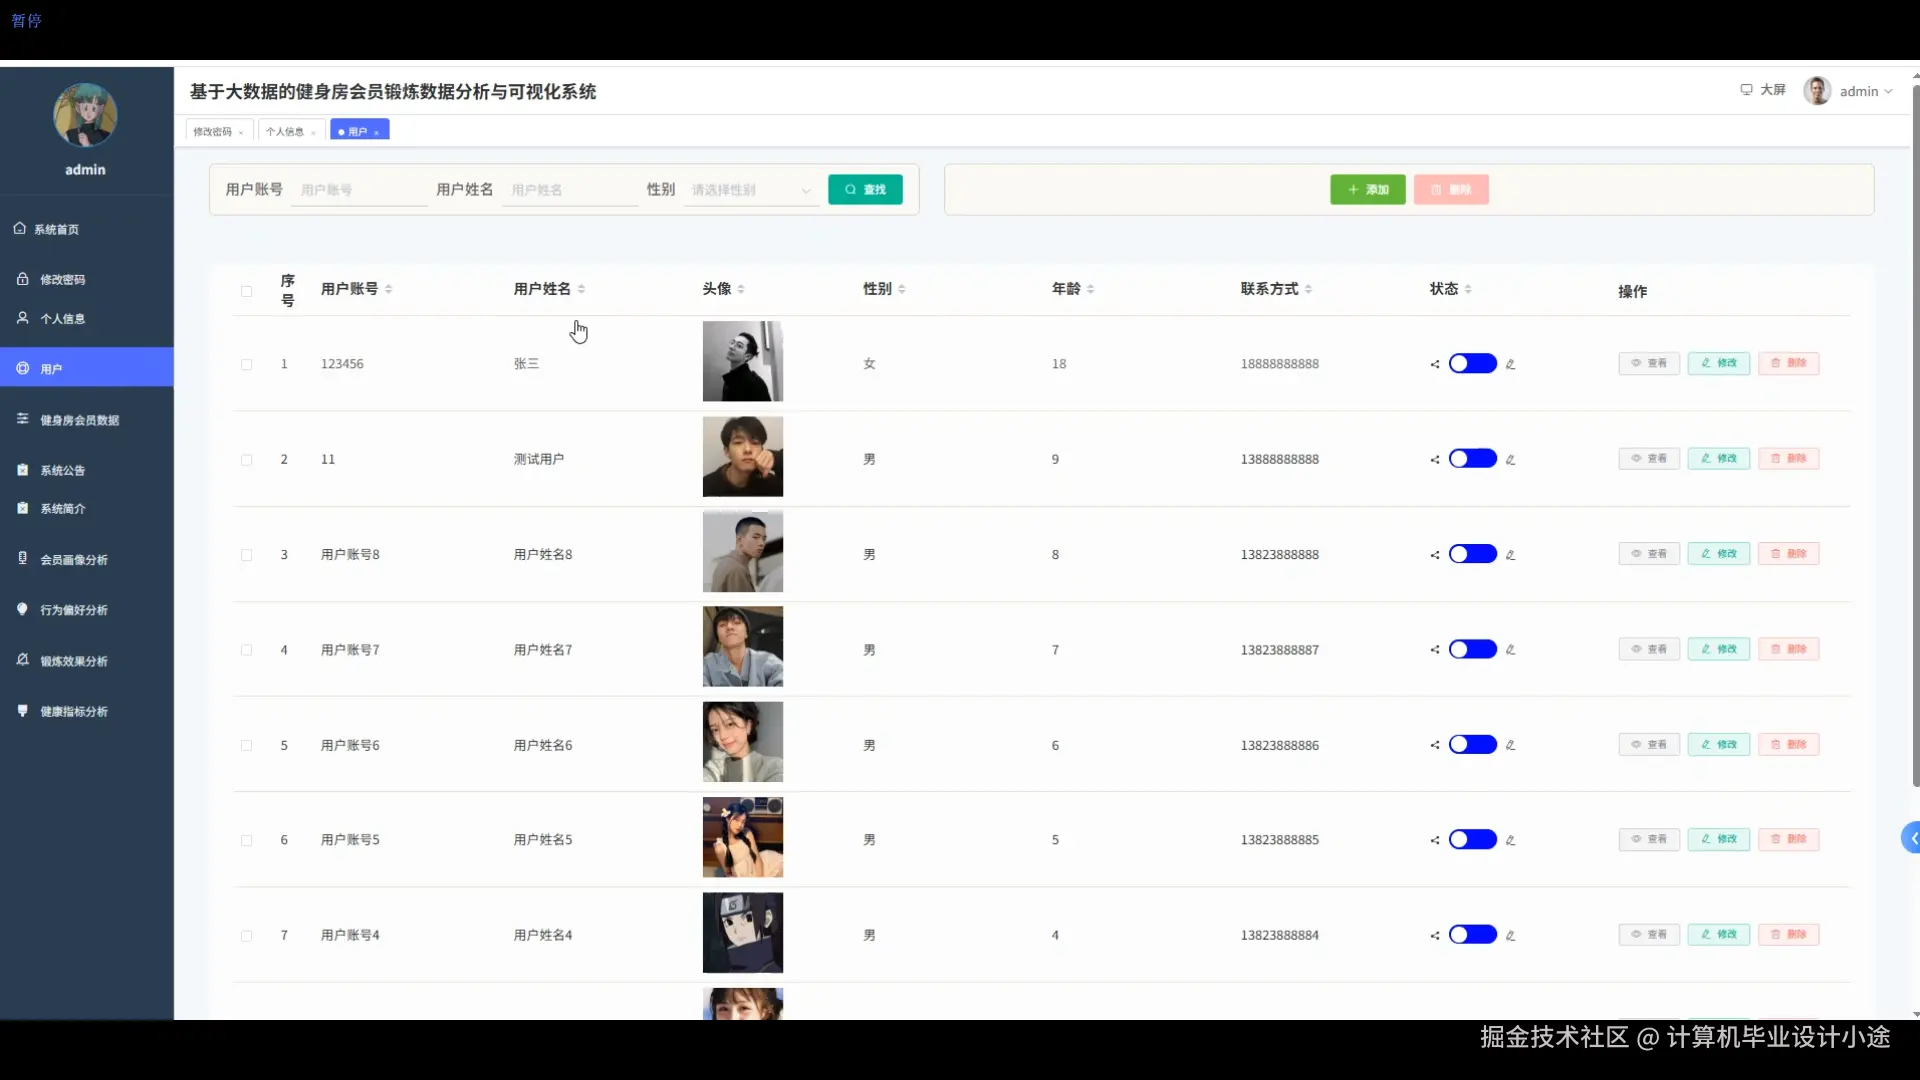Select 锻炼效果分析 in the sidebar
The width and height of the screenshot is (1920, 1080).
coord(73,660)
